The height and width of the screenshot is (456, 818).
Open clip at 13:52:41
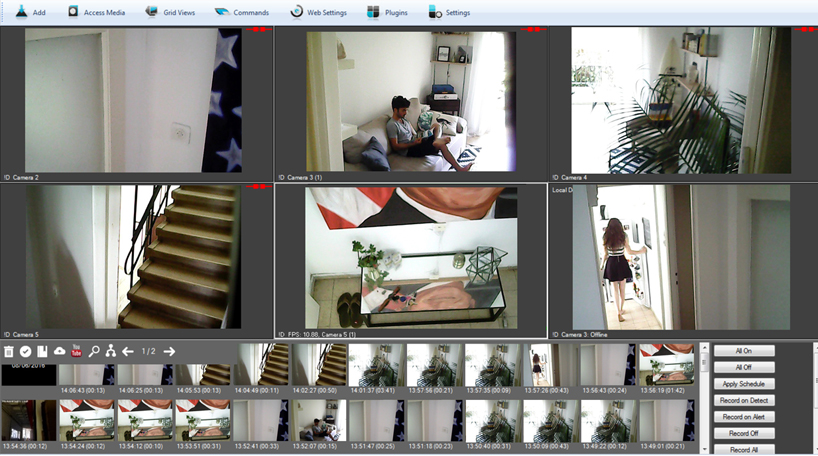[x=261, y=421]
